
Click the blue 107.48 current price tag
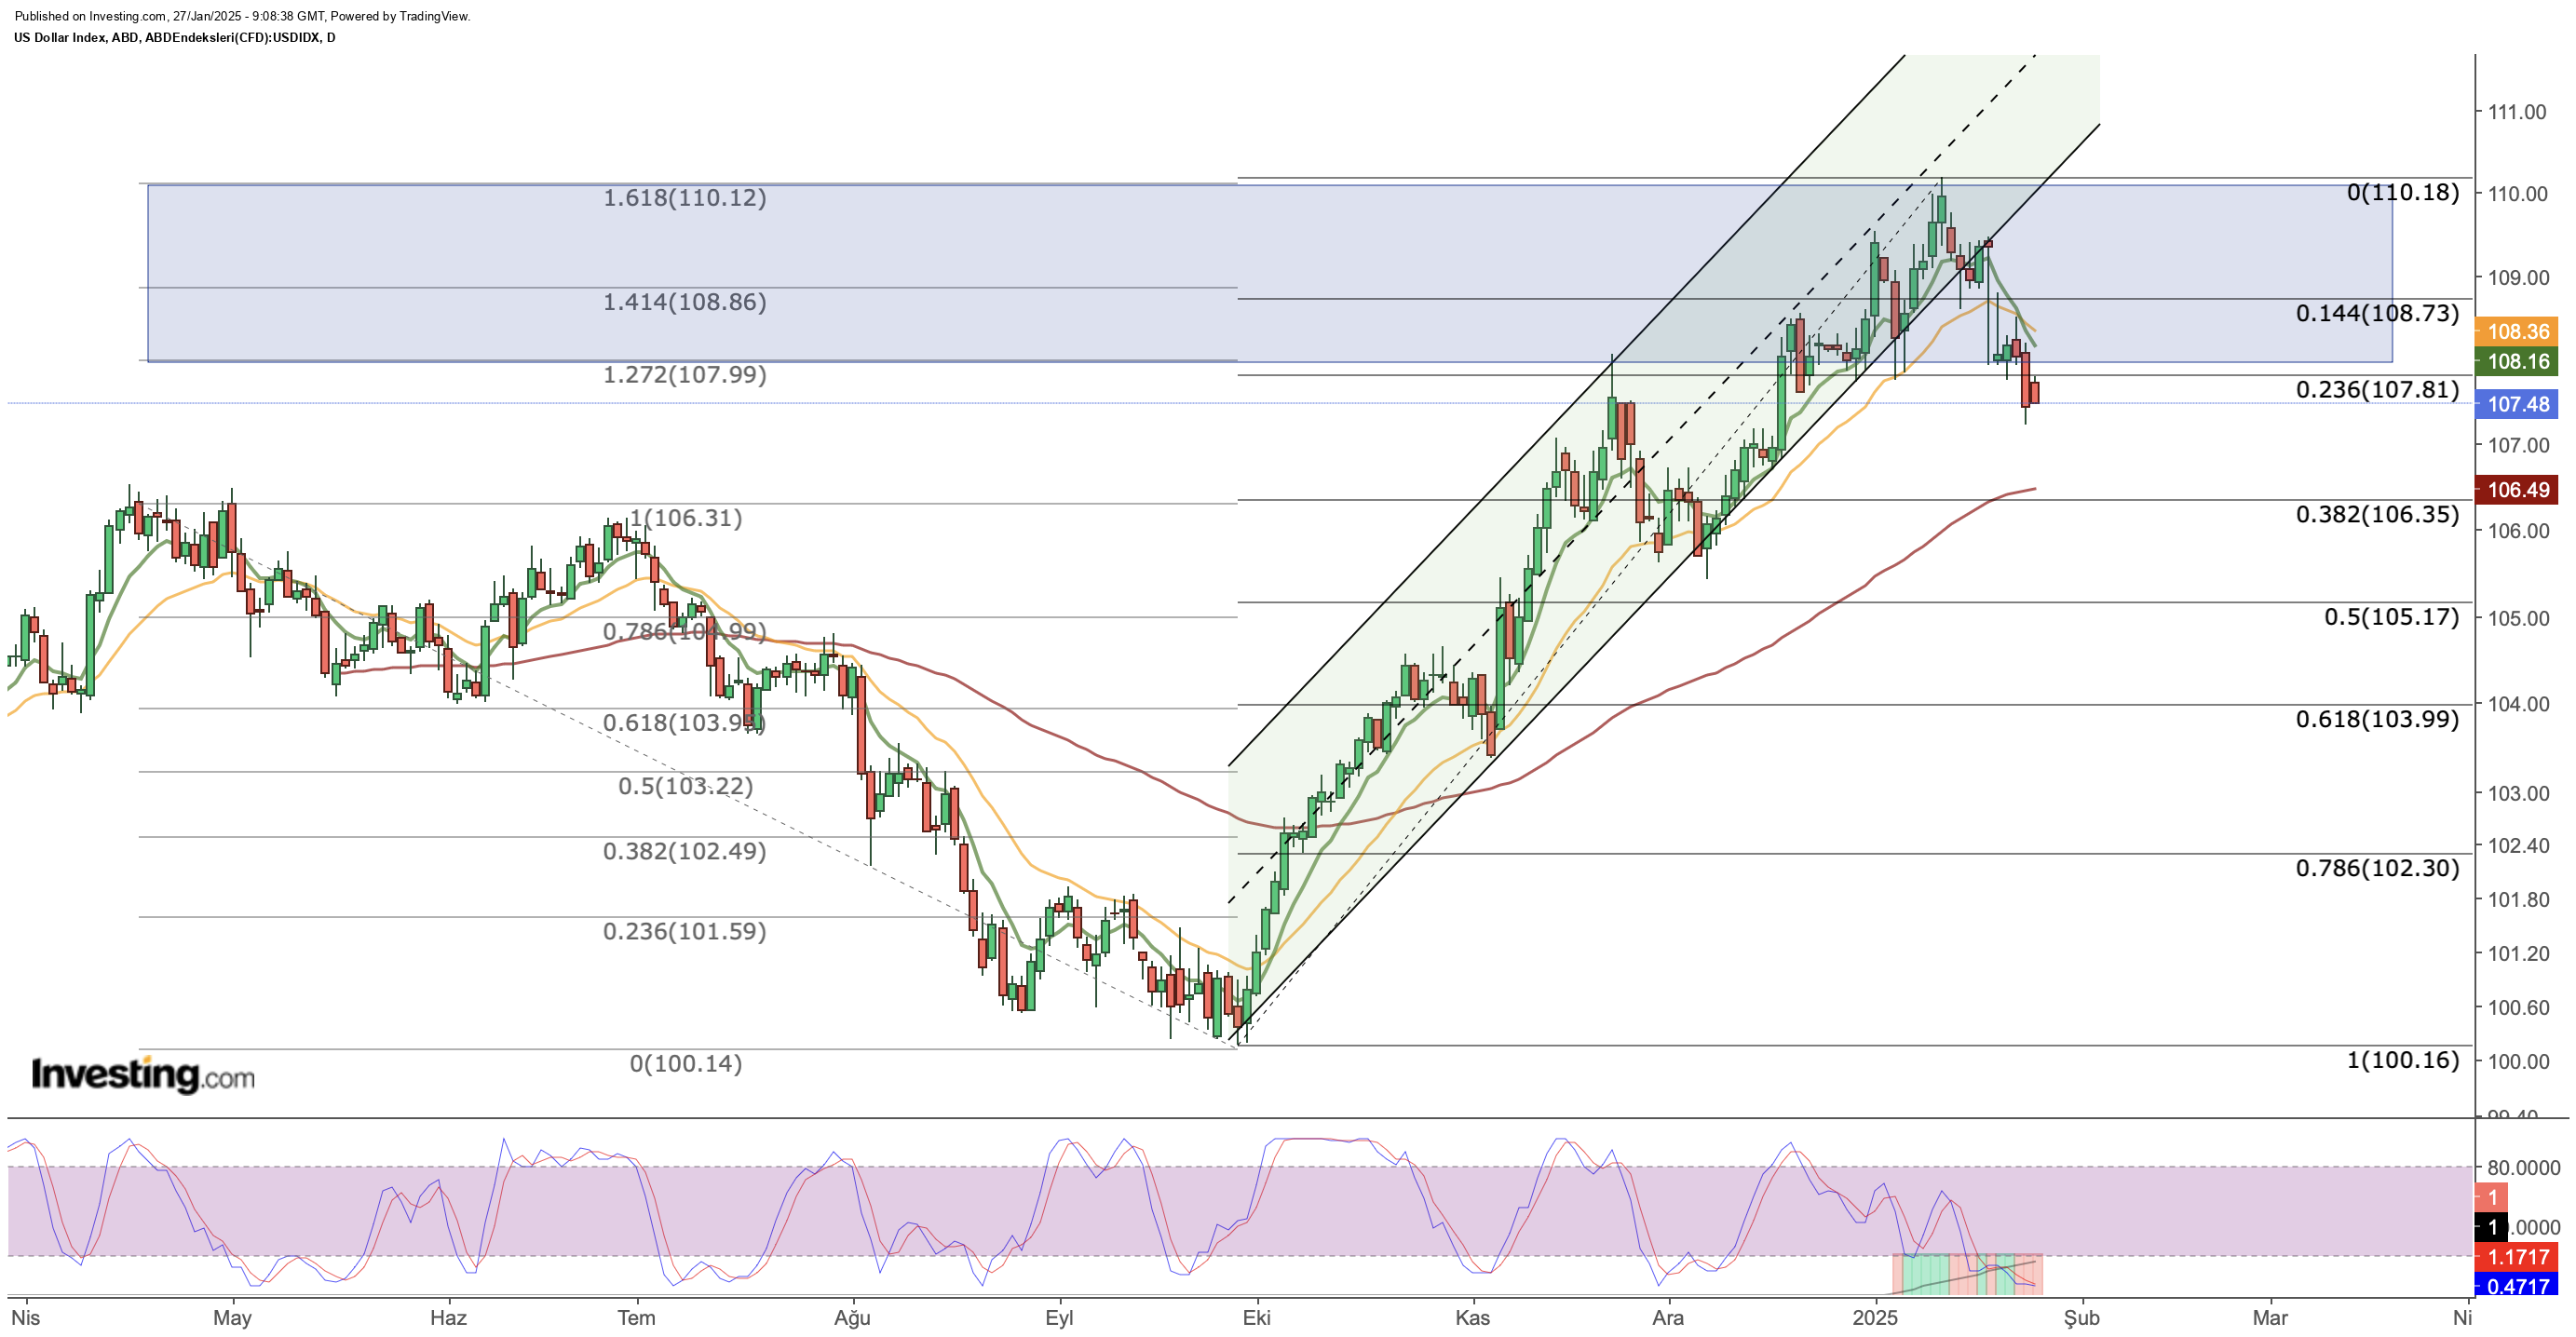click(x=2517, y=404)
